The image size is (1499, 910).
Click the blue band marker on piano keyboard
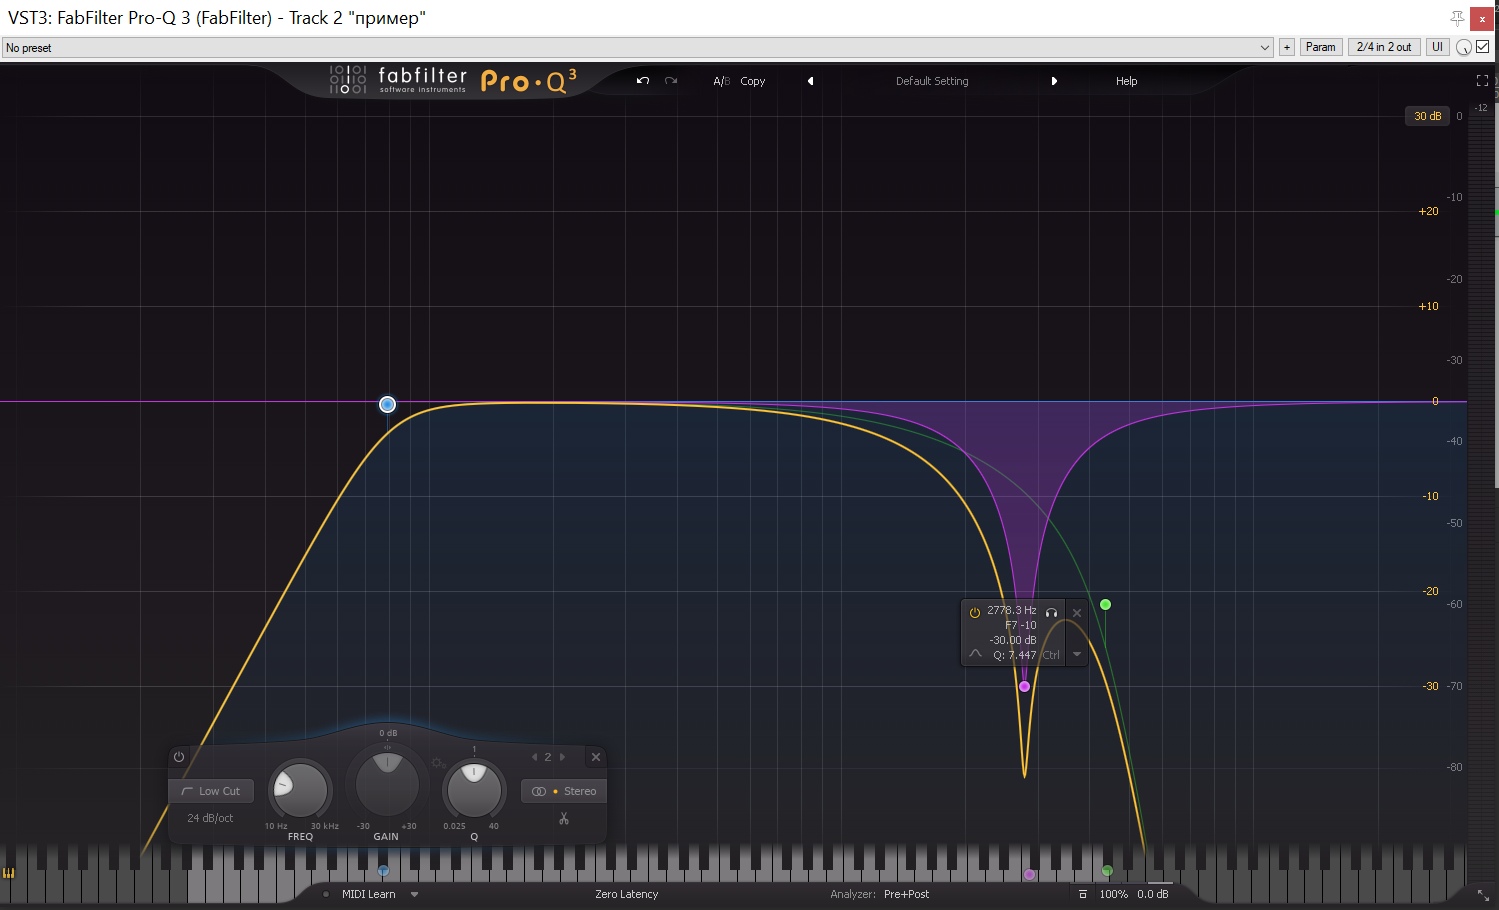pyautogui.click(x=383, y=871)
